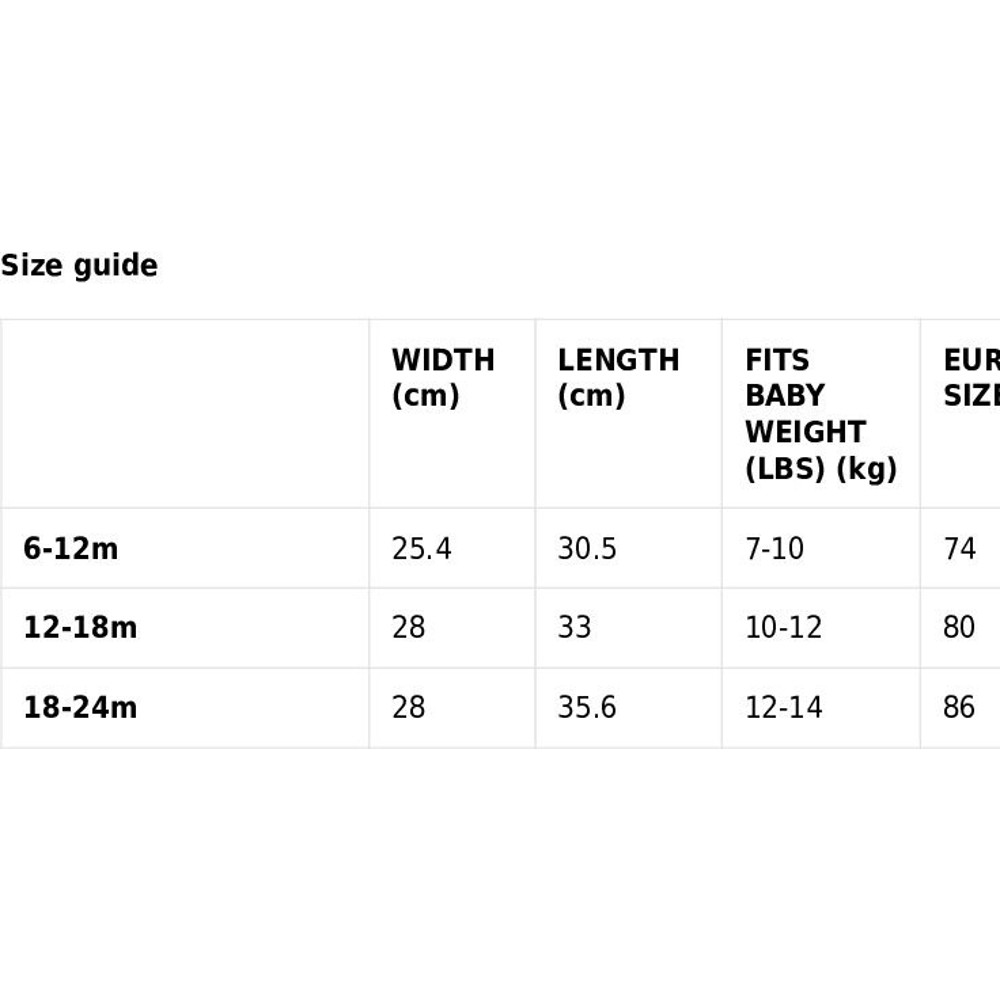1000x1000 pixels.
Task: Select the 12-14 baby weight cell
Action: pyautogui.click(x=783, y=708)
